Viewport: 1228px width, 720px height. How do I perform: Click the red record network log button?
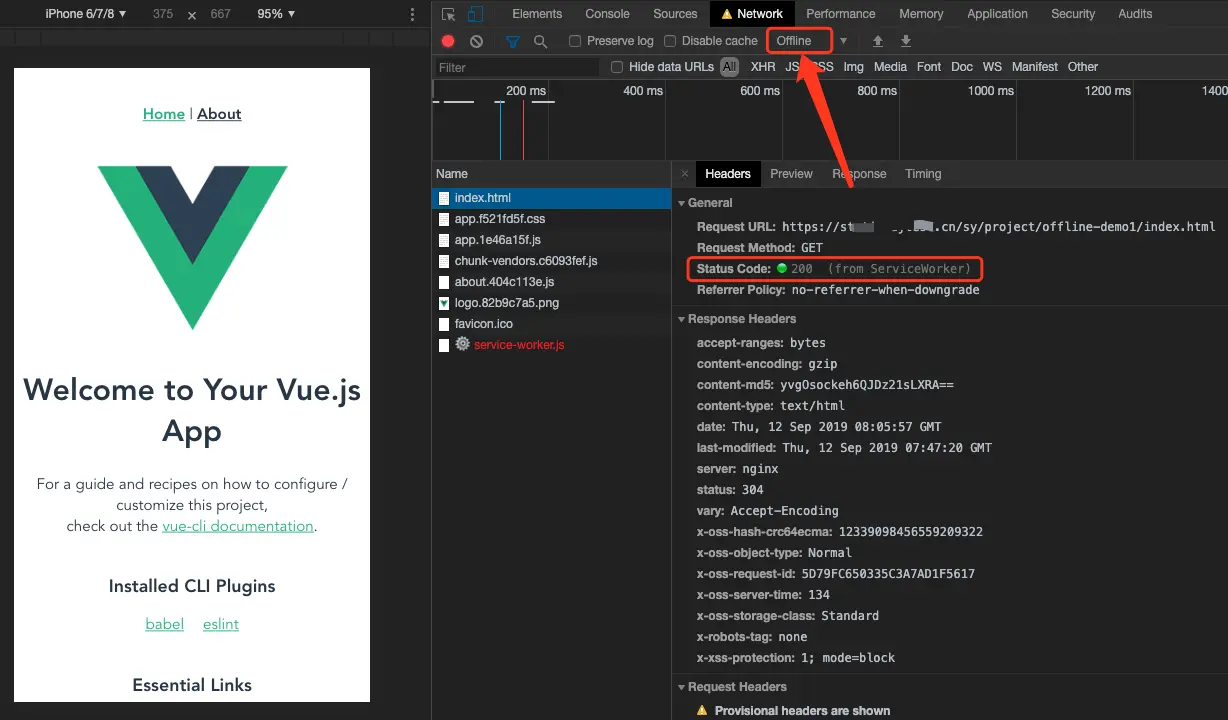tap(448, 41)
